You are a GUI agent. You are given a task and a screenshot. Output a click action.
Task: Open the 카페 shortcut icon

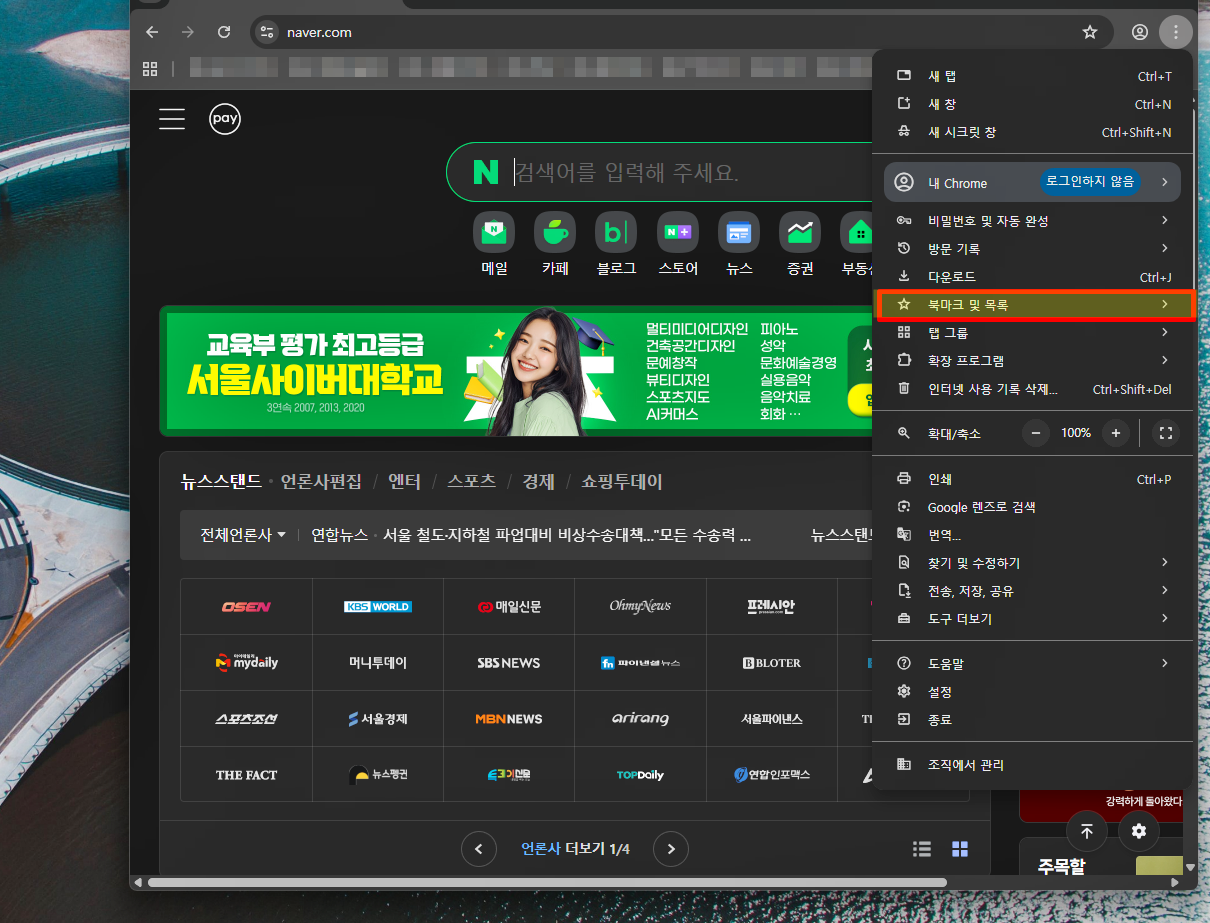[555, 232]
